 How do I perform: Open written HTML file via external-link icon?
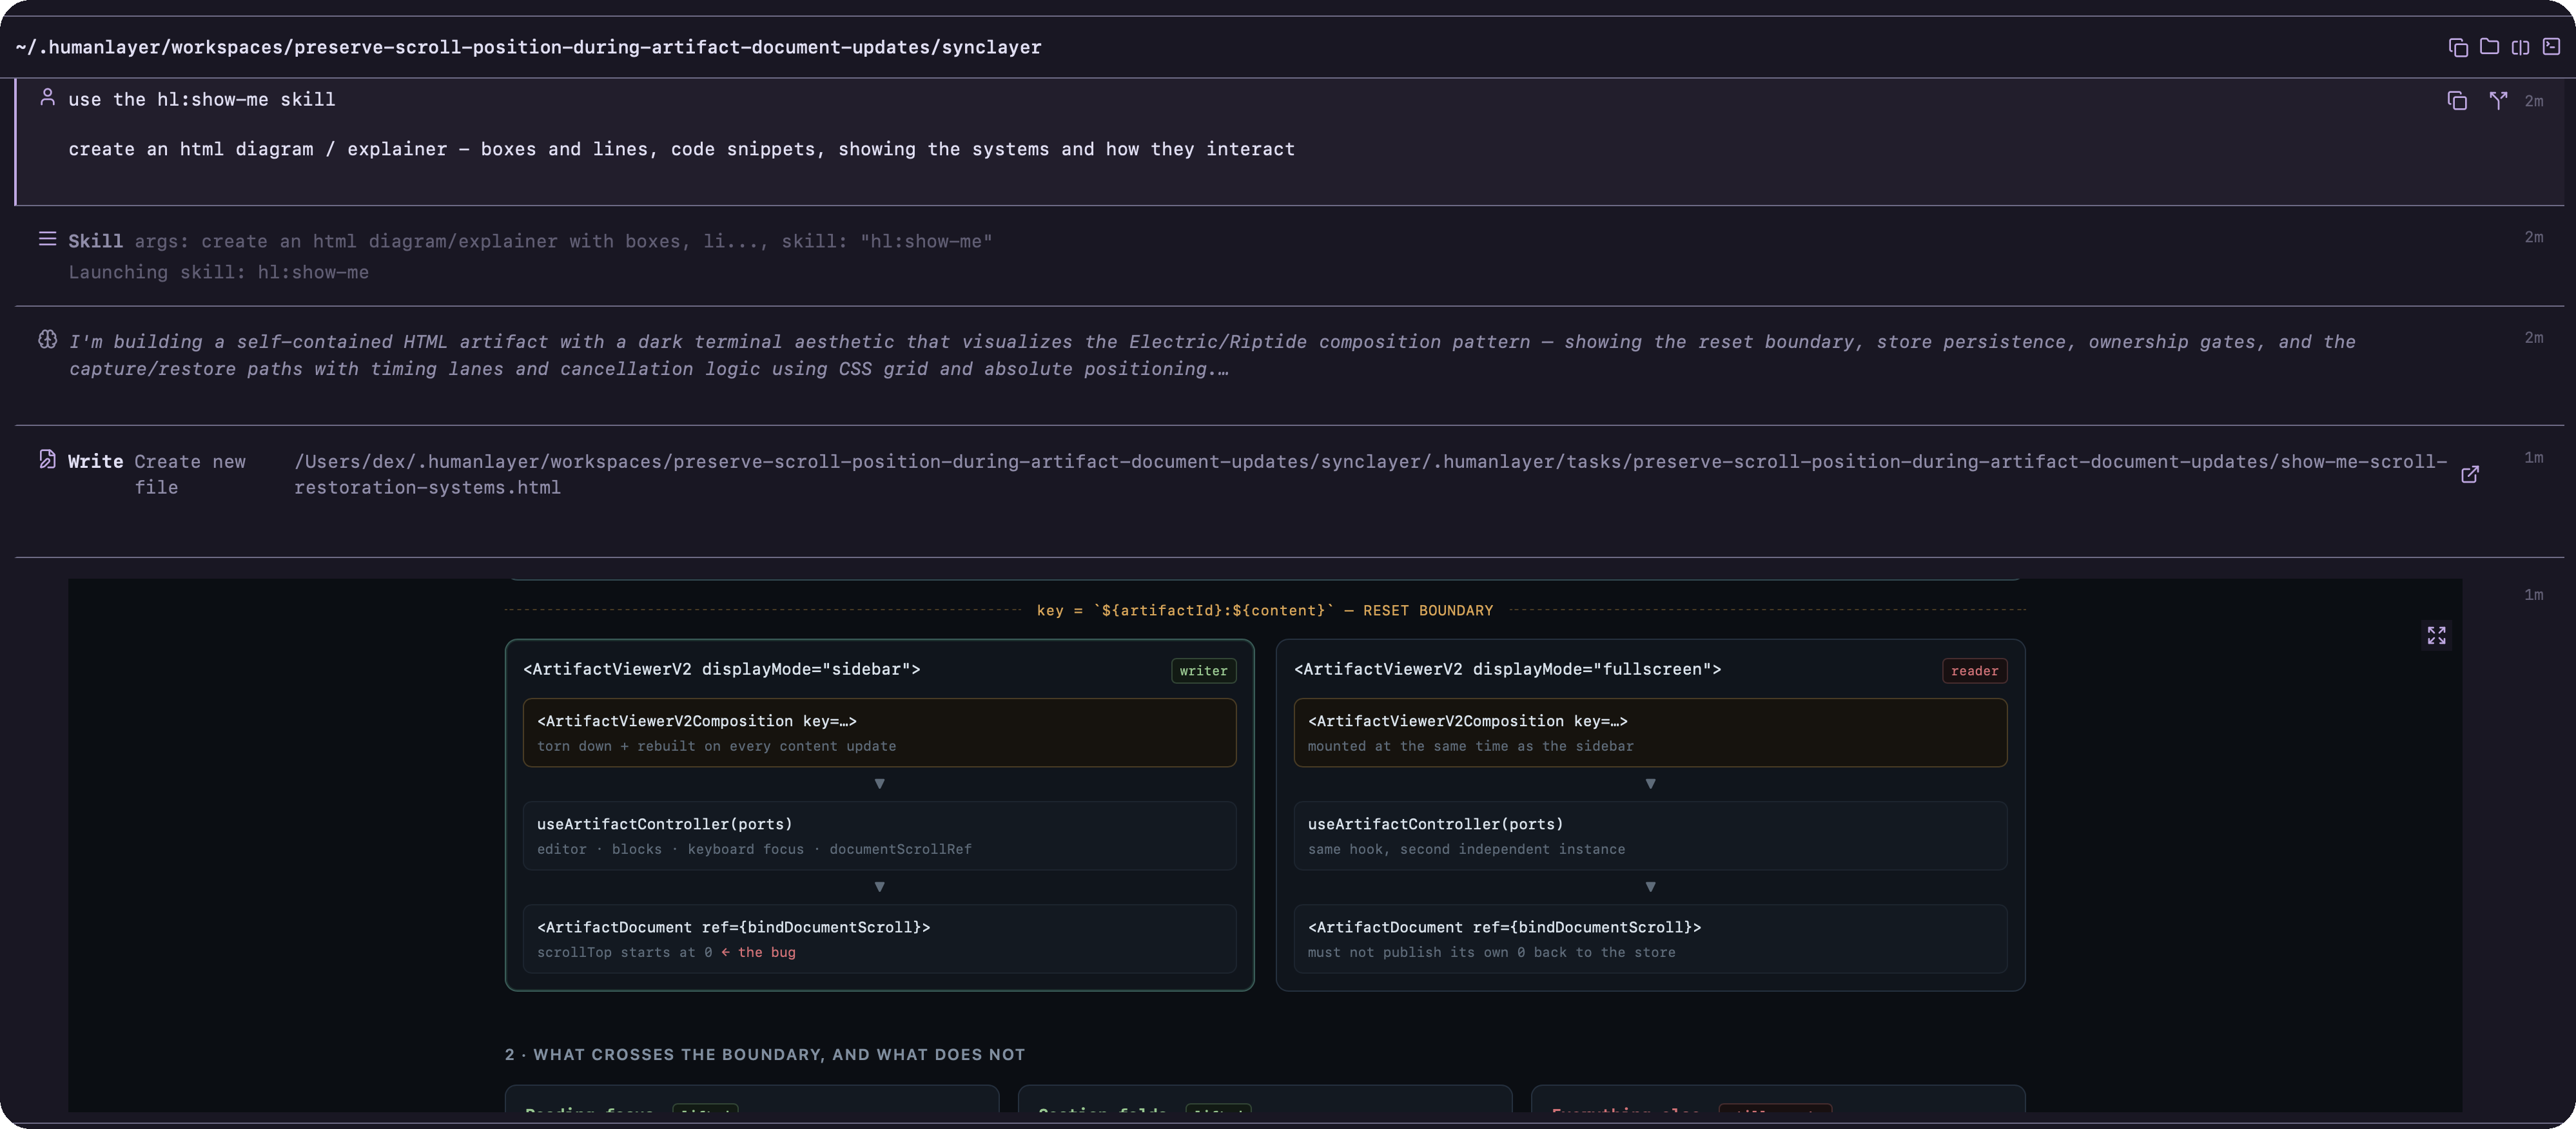(x=2470, y=474)
